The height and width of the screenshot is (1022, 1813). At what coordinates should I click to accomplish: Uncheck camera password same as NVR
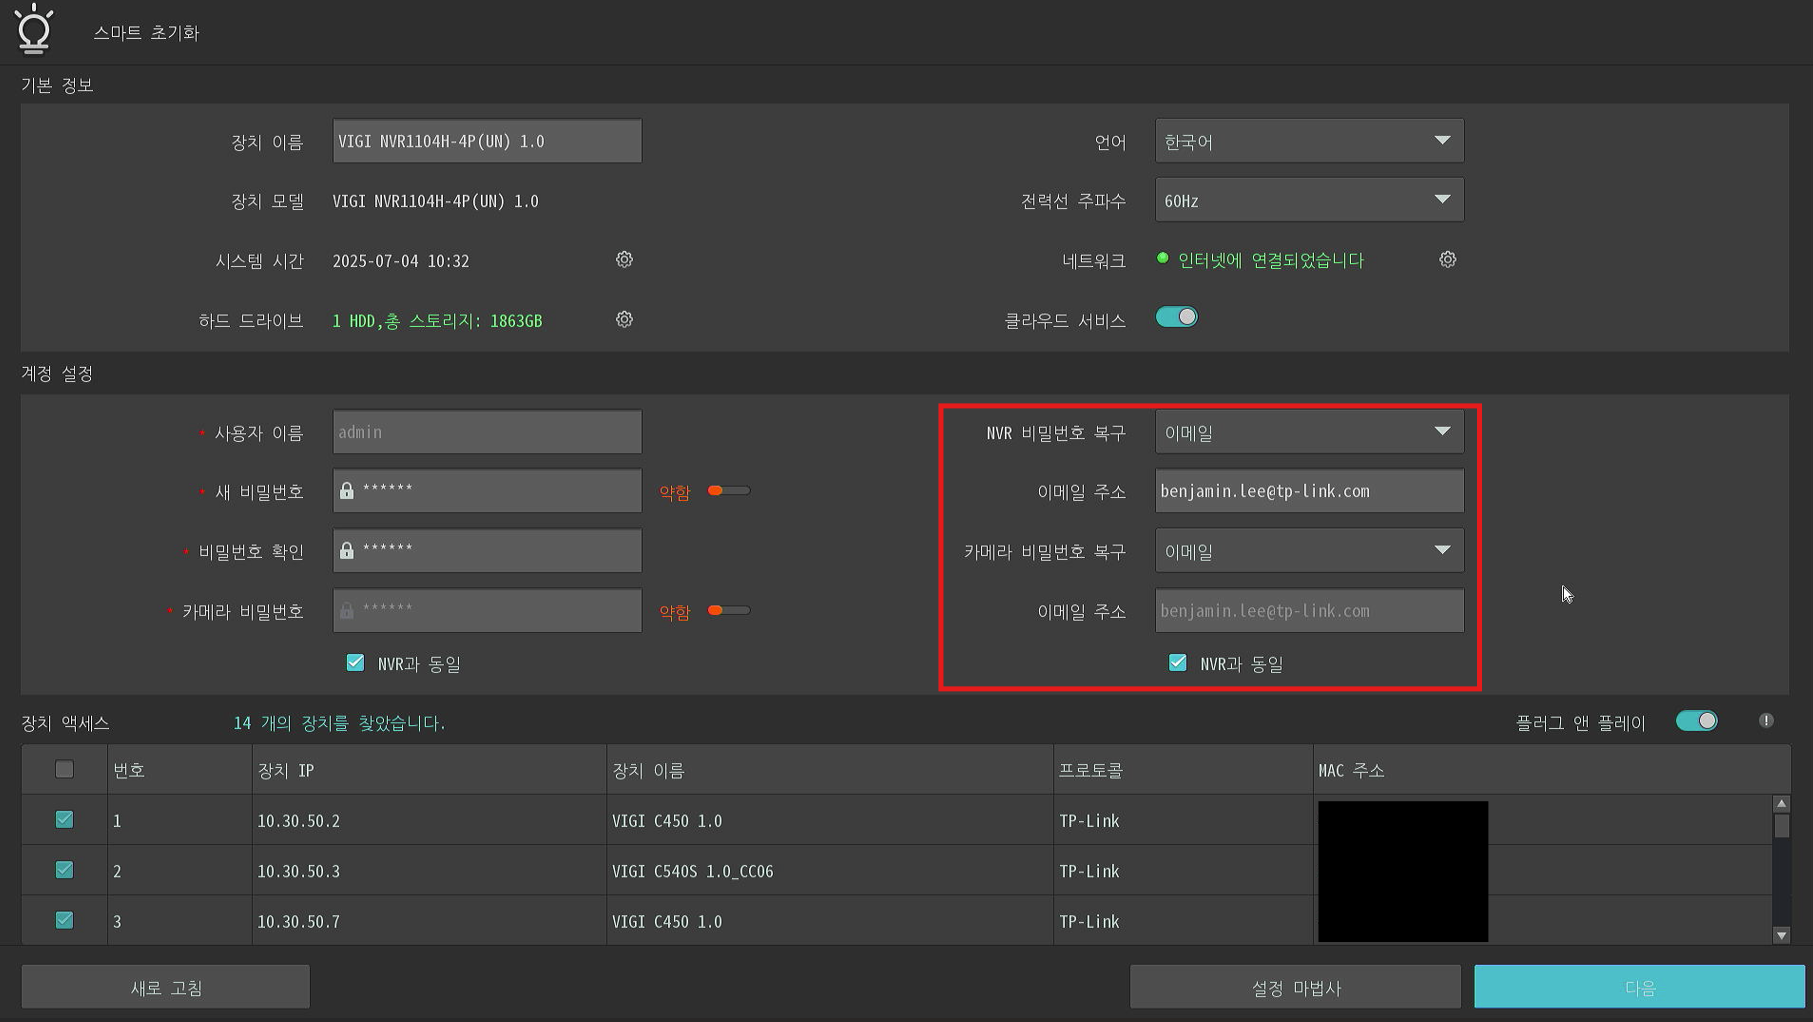[x=355, y=662]
